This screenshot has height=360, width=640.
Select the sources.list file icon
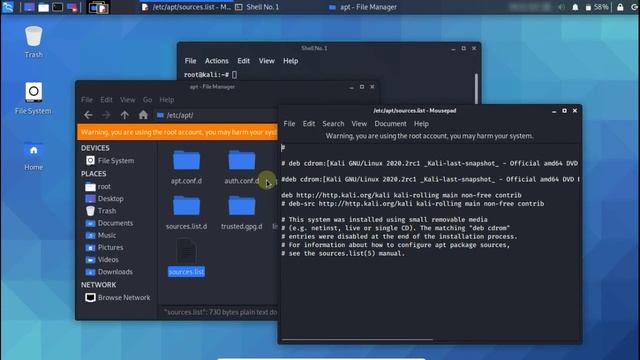(186, 251)
